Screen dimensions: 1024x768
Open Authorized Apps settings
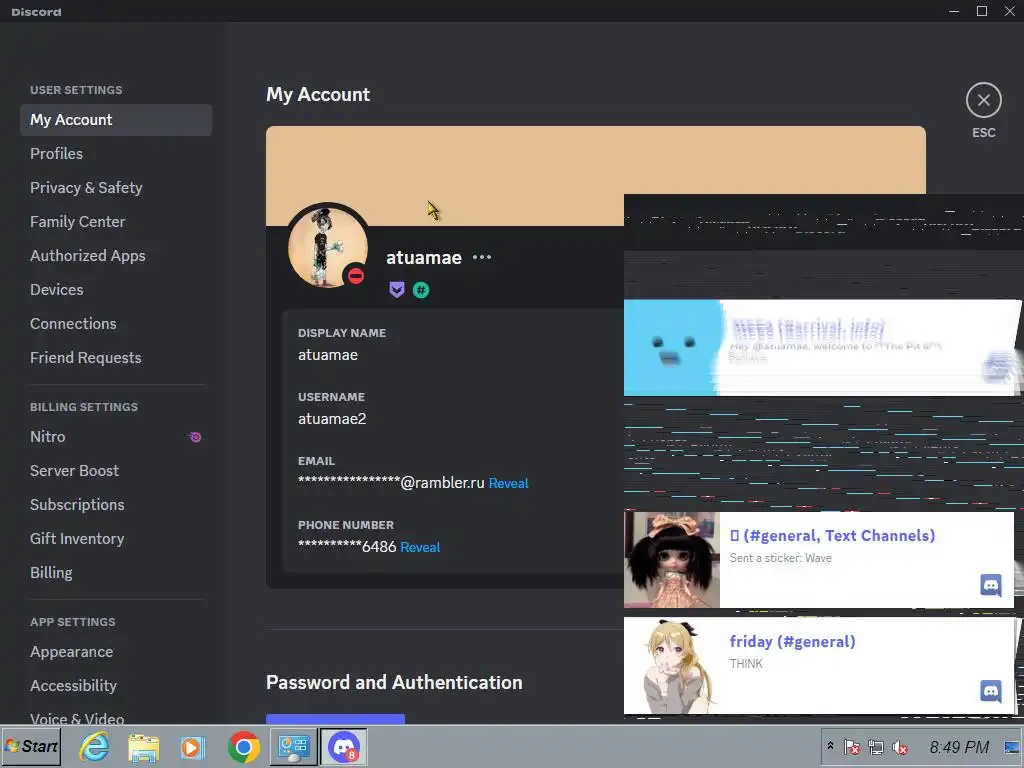116,255
